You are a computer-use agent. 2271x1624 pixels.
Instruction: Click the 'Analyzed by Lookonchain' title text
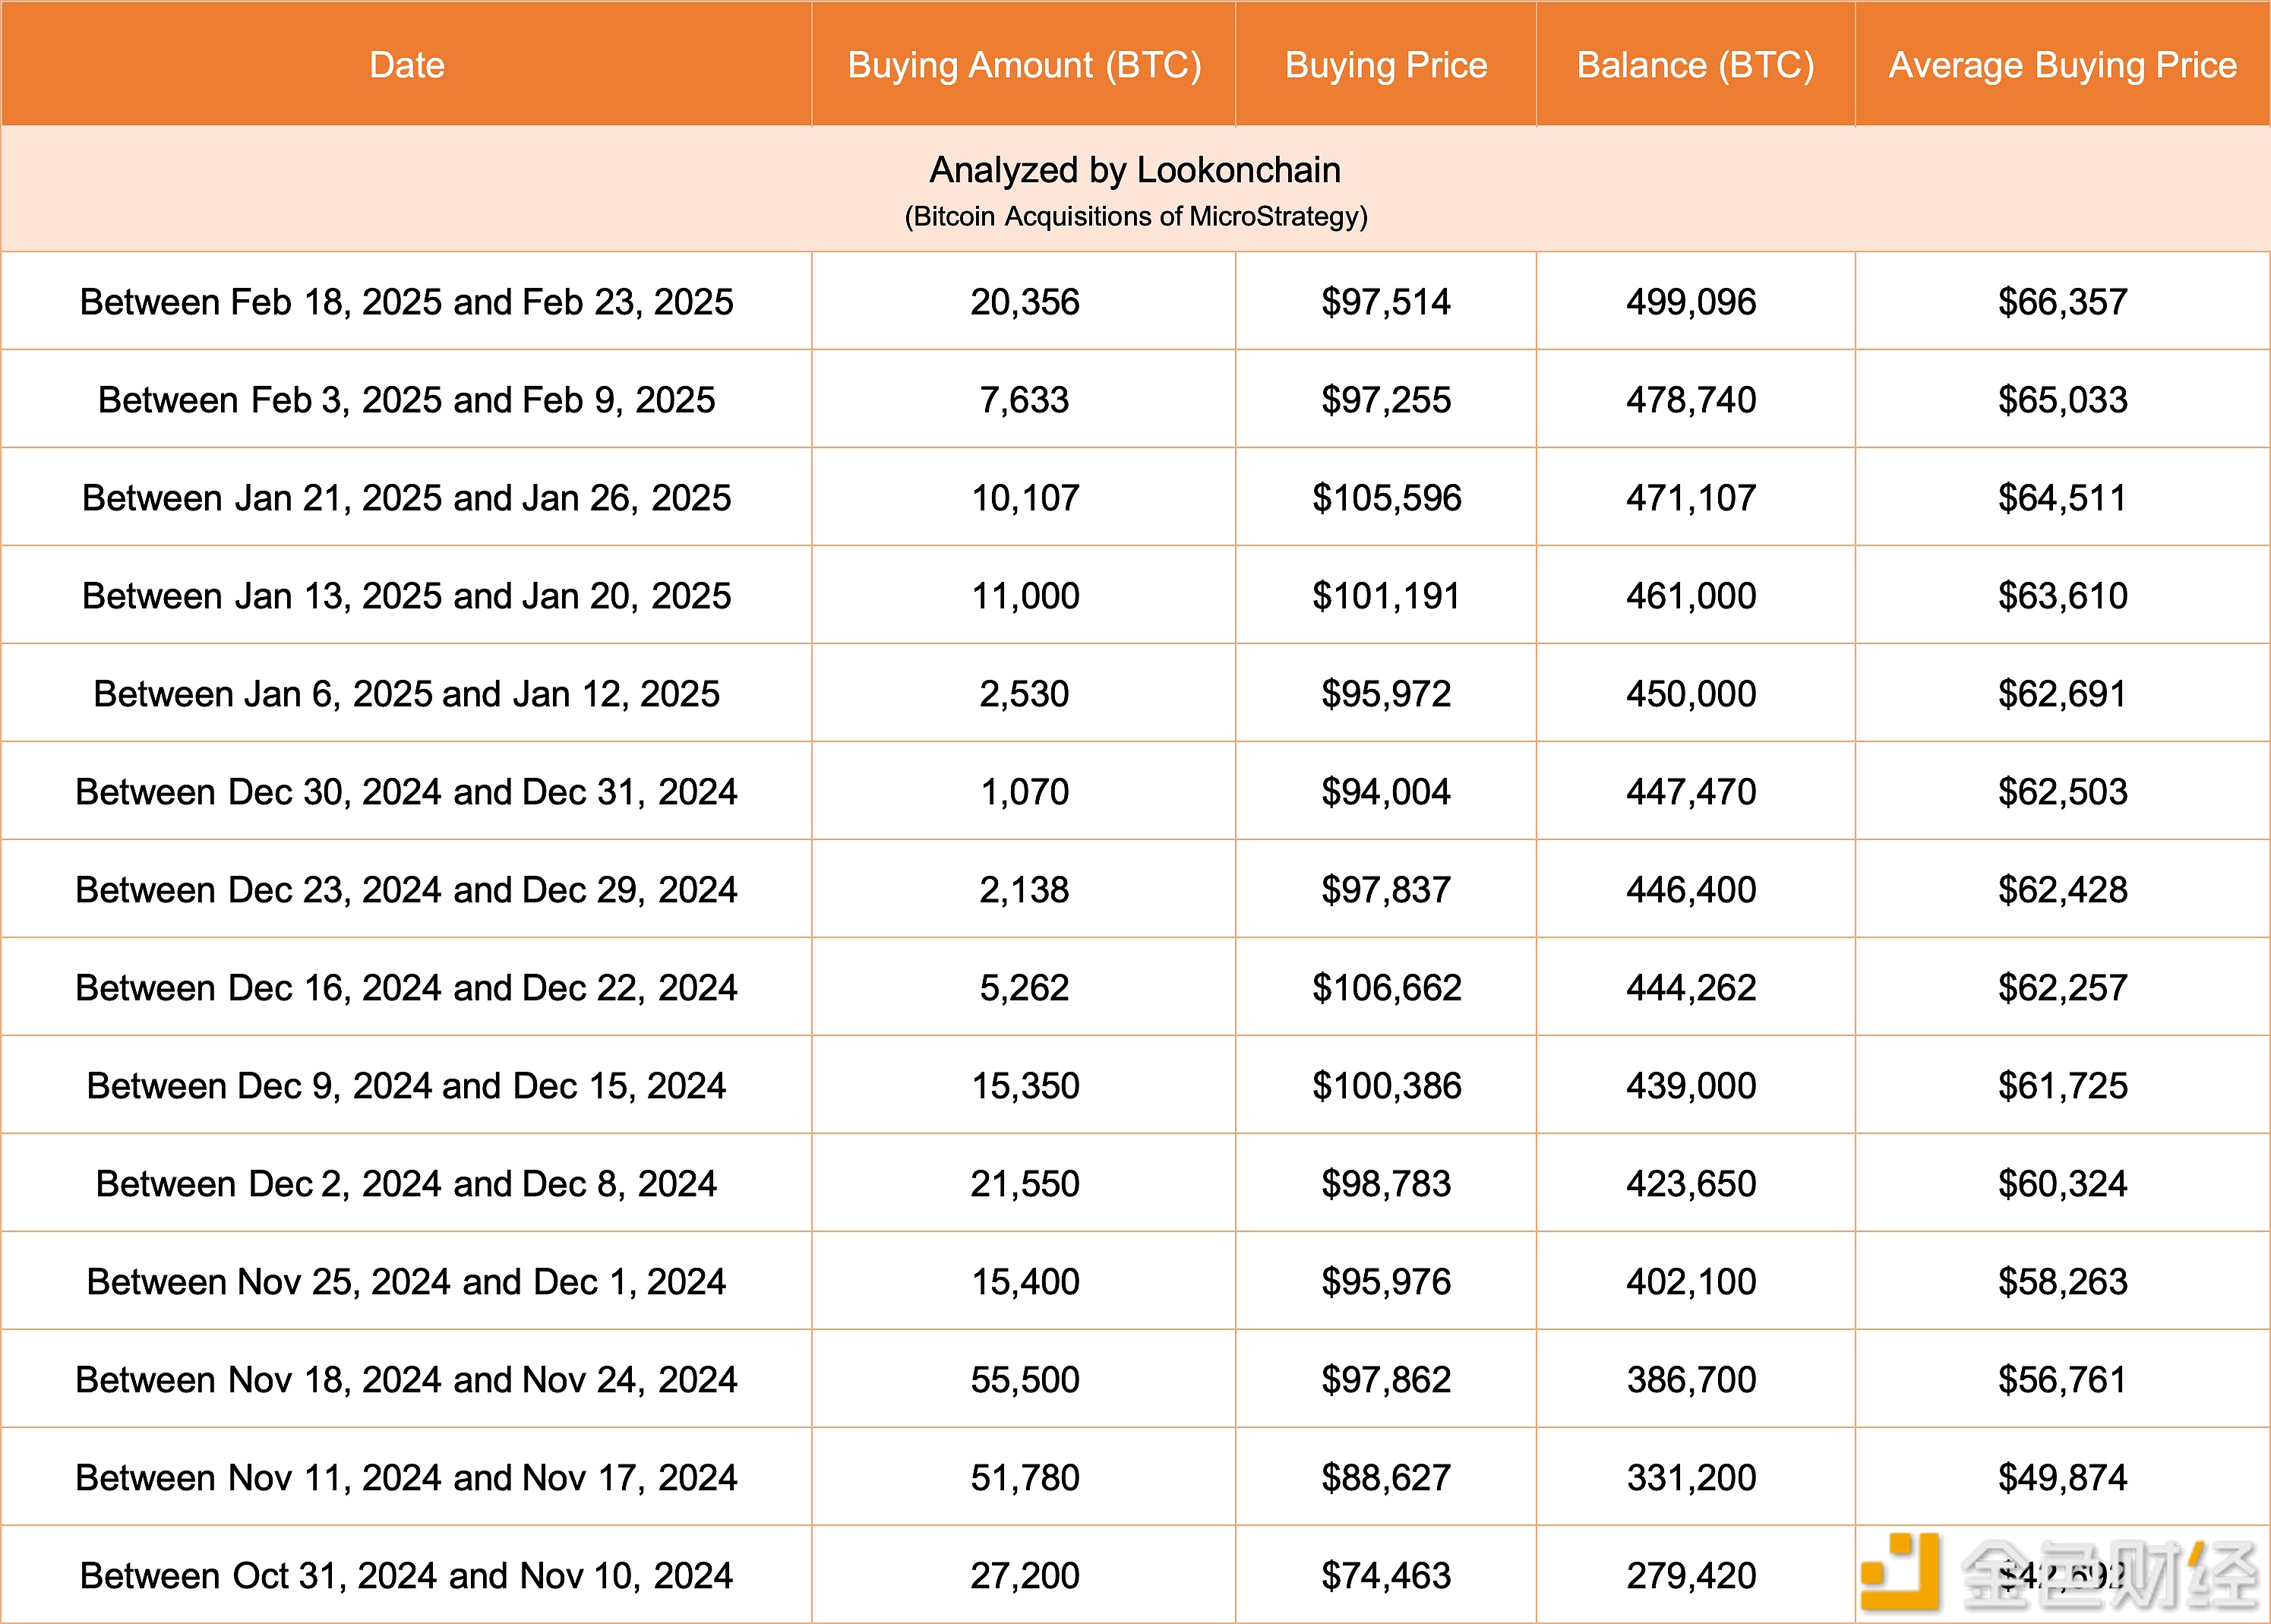[x=1135, y=170]
